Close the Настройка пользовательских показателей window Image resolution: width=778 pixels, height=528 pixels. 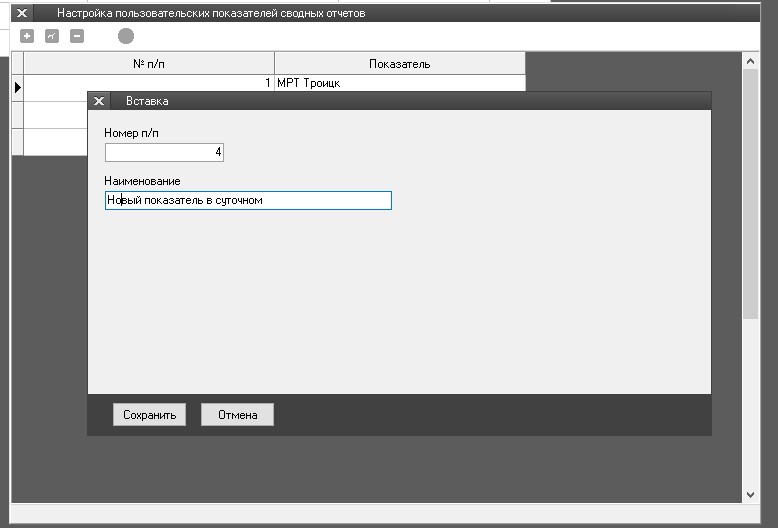(22, 13)
